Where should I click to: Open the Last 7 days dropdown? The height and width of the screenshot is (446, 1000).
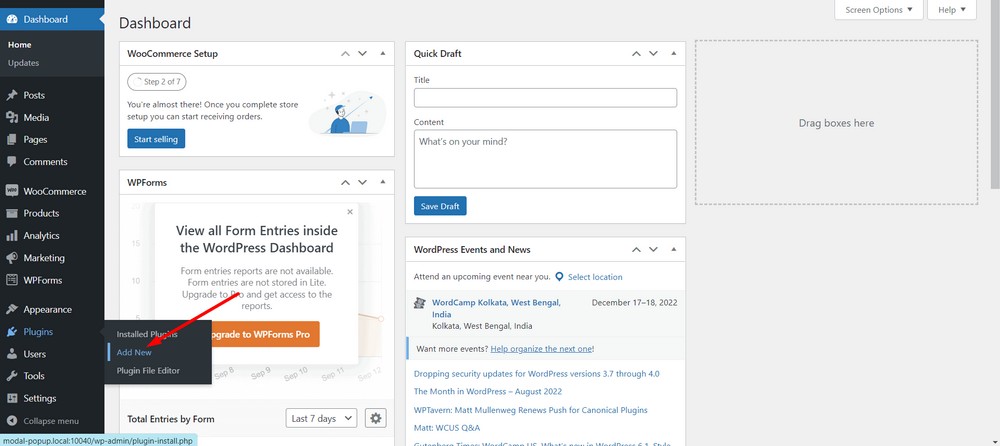coord(321,419)
